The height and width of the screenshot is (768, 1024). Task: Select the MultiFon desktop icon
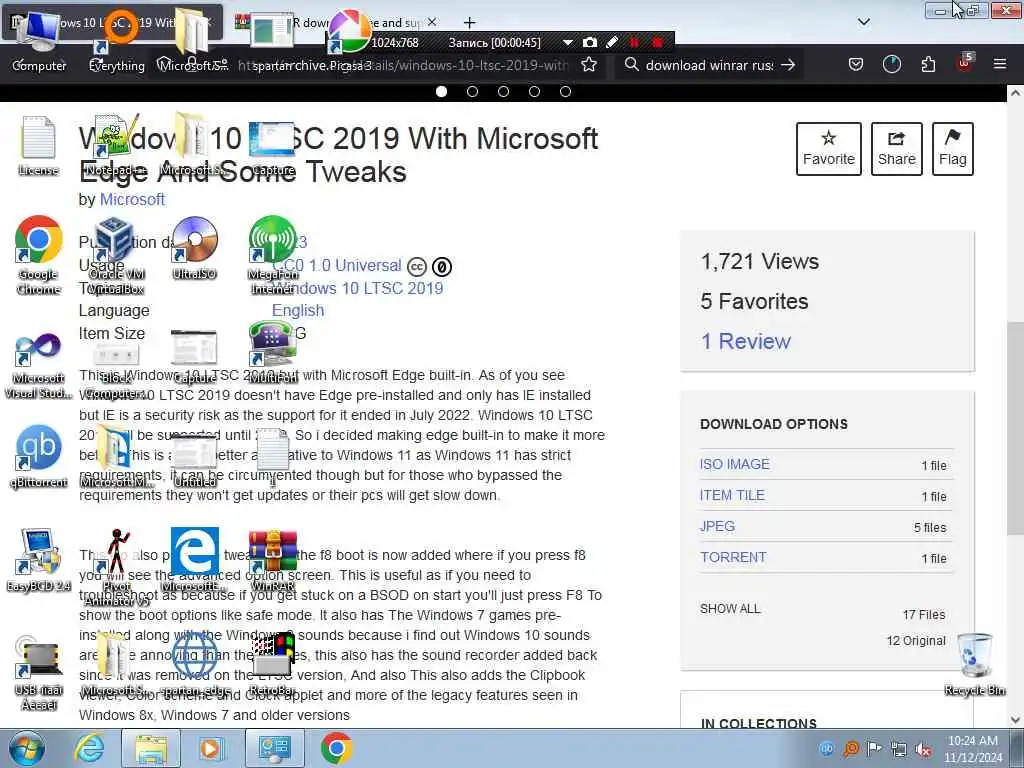pos(273,351)
